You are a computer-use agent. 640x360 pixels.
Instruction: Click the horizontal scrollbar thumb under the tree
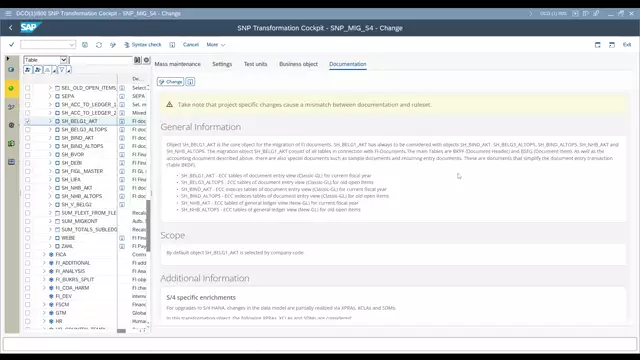(121, 331)
